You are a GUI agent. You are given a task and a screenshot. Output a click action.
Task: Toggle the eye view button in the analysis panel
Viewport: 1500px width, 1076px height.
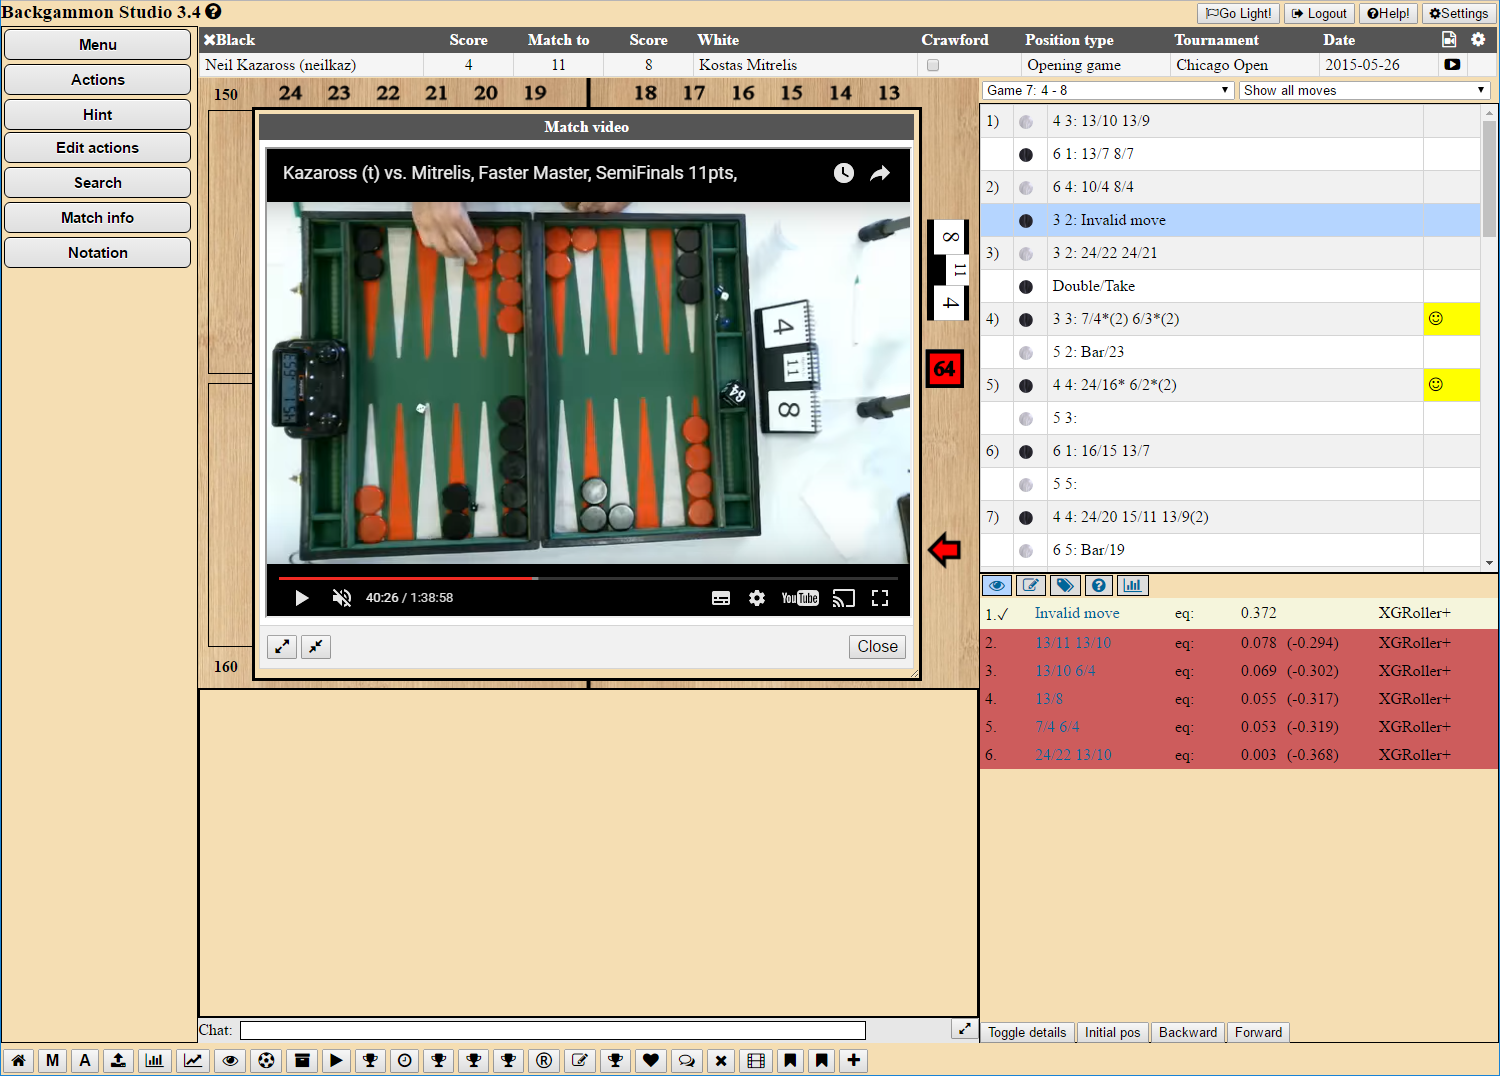[x=997, y=585]
